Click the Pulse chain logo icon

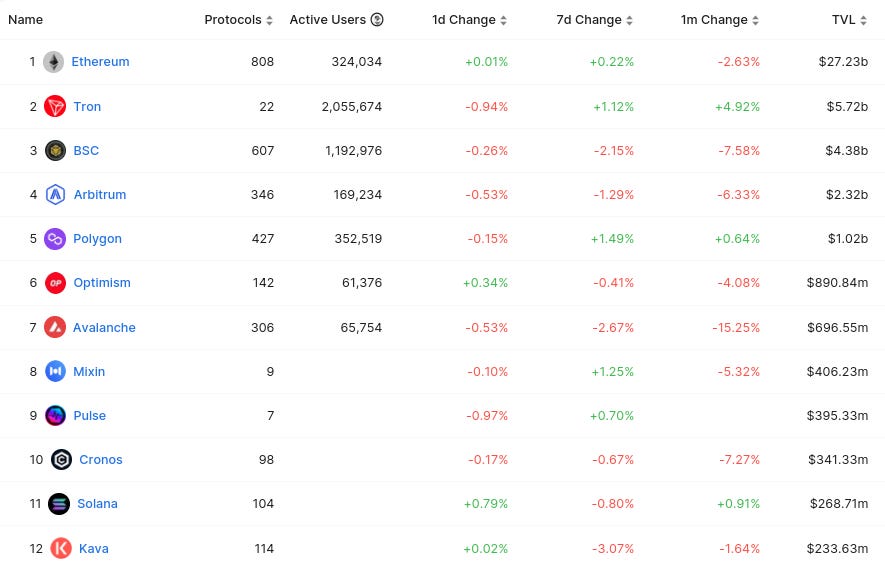(55, 416)
